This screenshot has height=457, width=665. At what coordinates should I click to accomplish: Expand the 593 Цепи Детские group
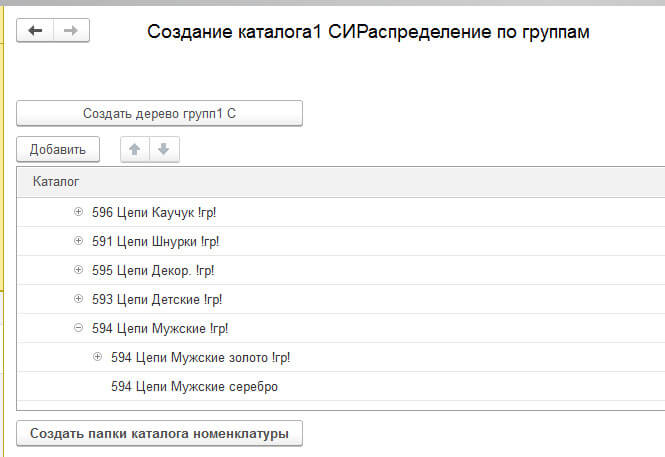point(79,299)
